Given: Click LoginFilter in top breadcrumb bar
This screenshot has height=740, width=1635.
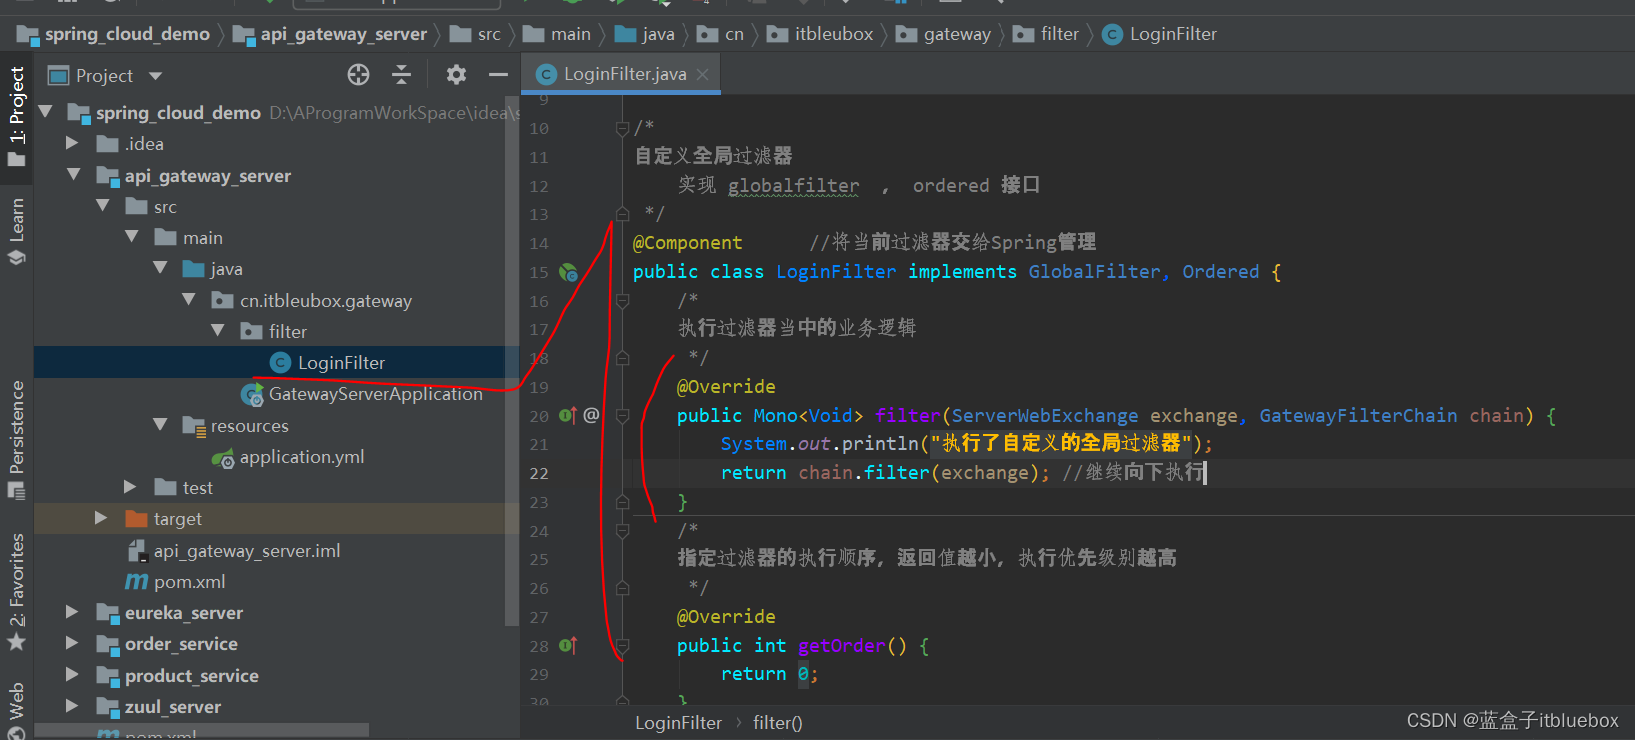Looking at the screenshot, I should [x=1173, y=34].
